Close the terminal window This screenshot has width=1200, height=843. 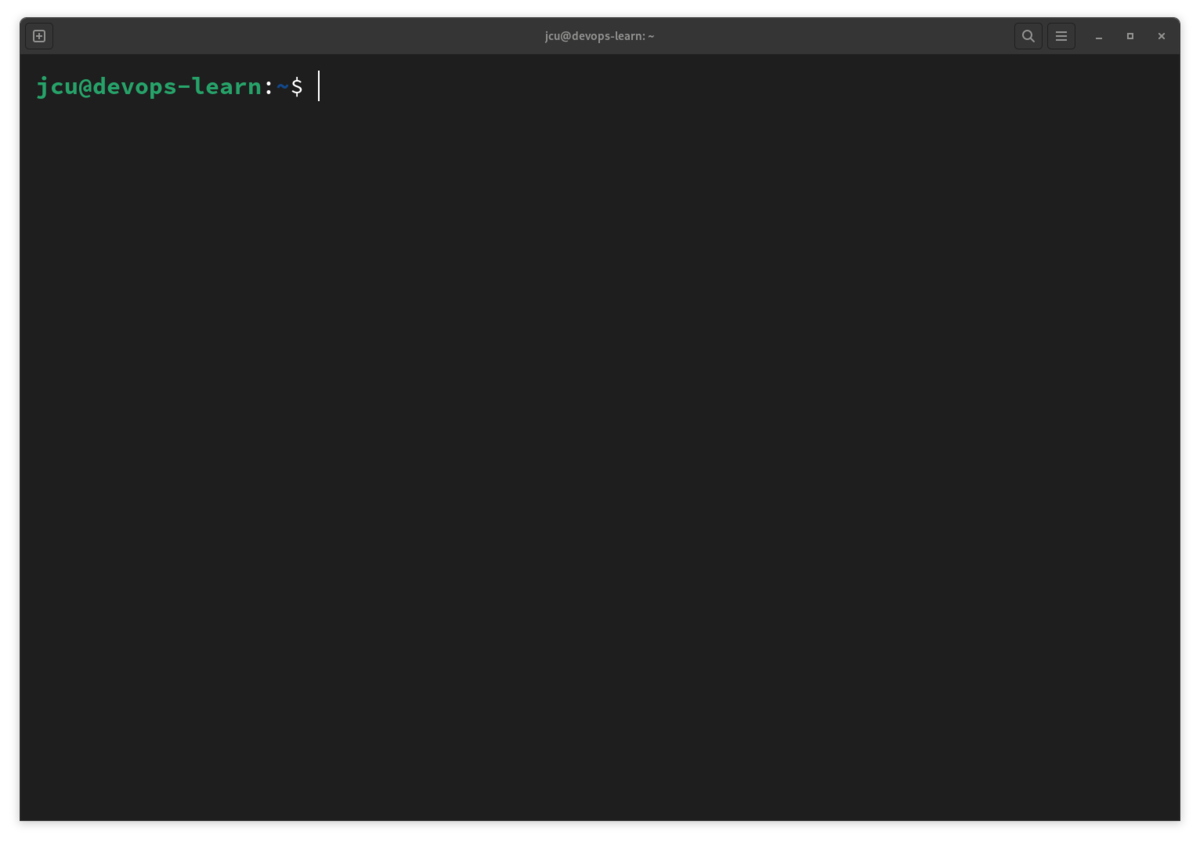click(x=1161, y=36)
